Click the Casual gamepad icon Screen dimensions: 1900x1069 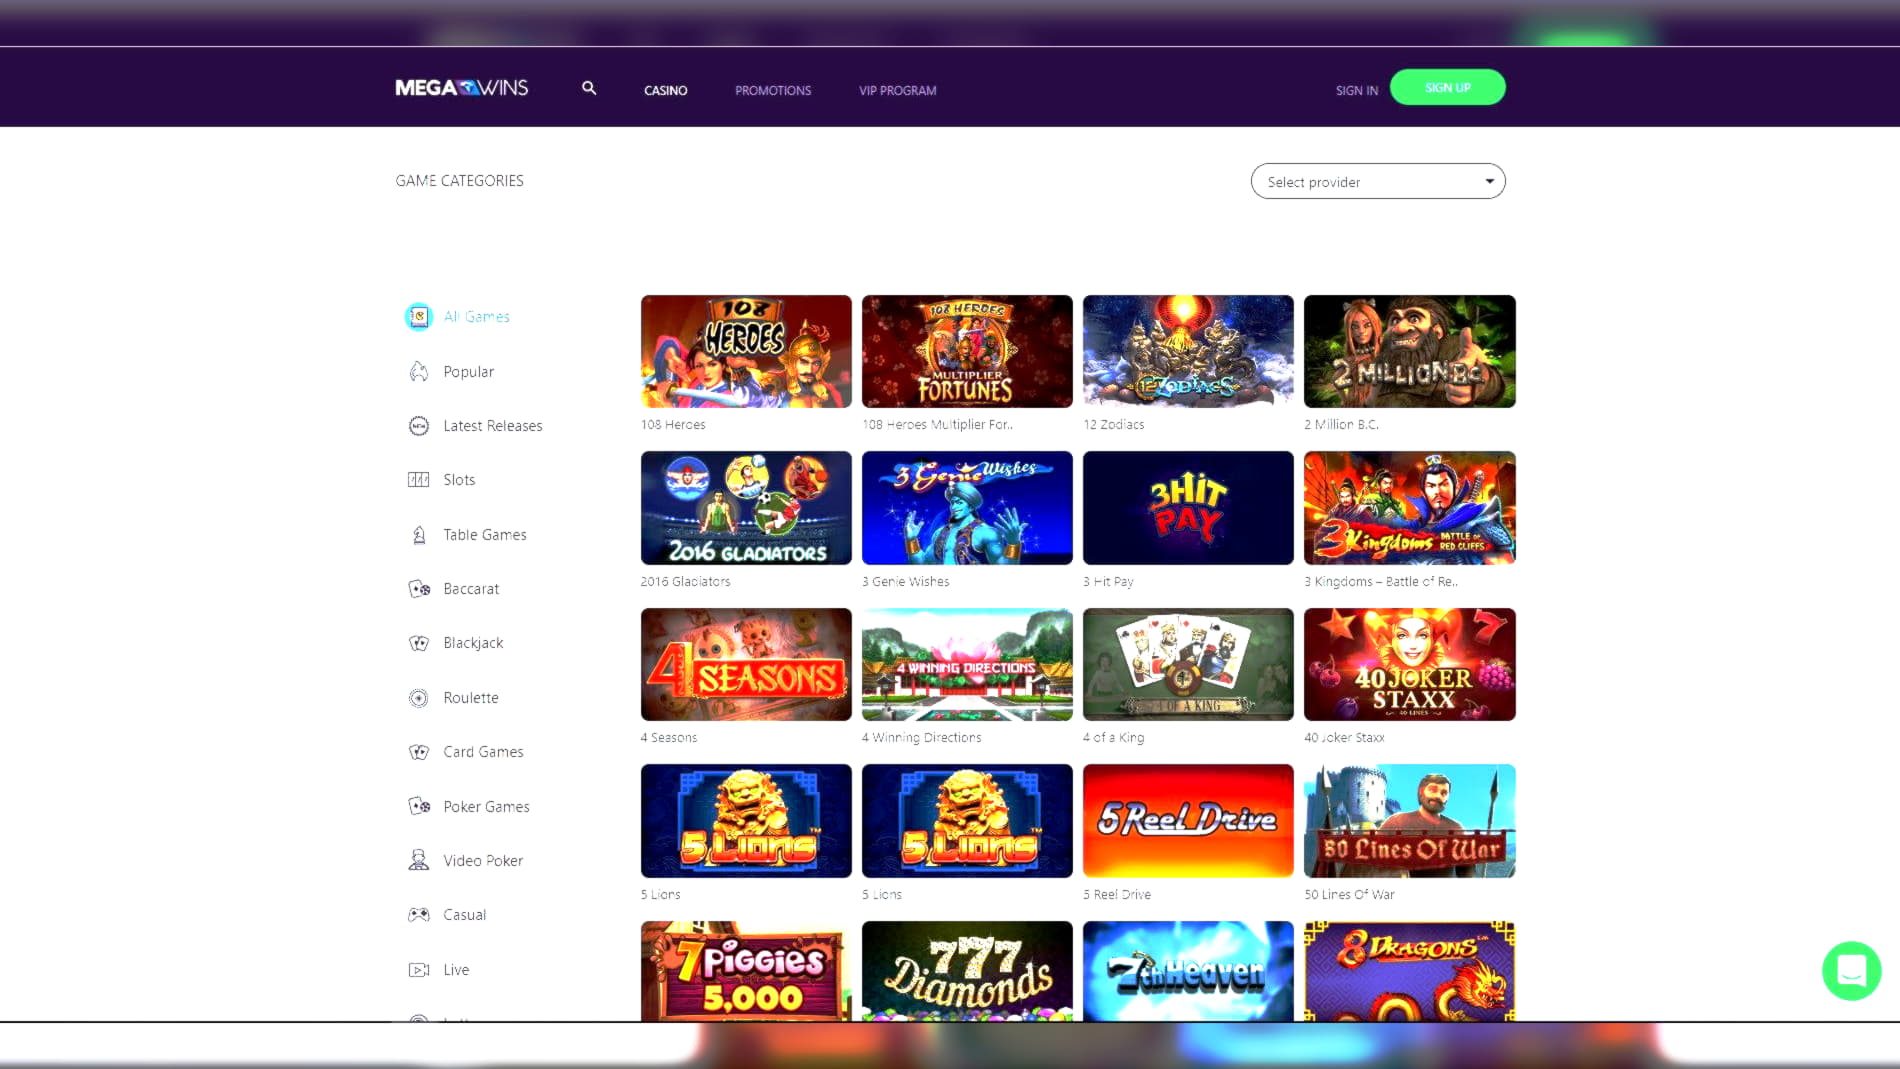[419, 915]
